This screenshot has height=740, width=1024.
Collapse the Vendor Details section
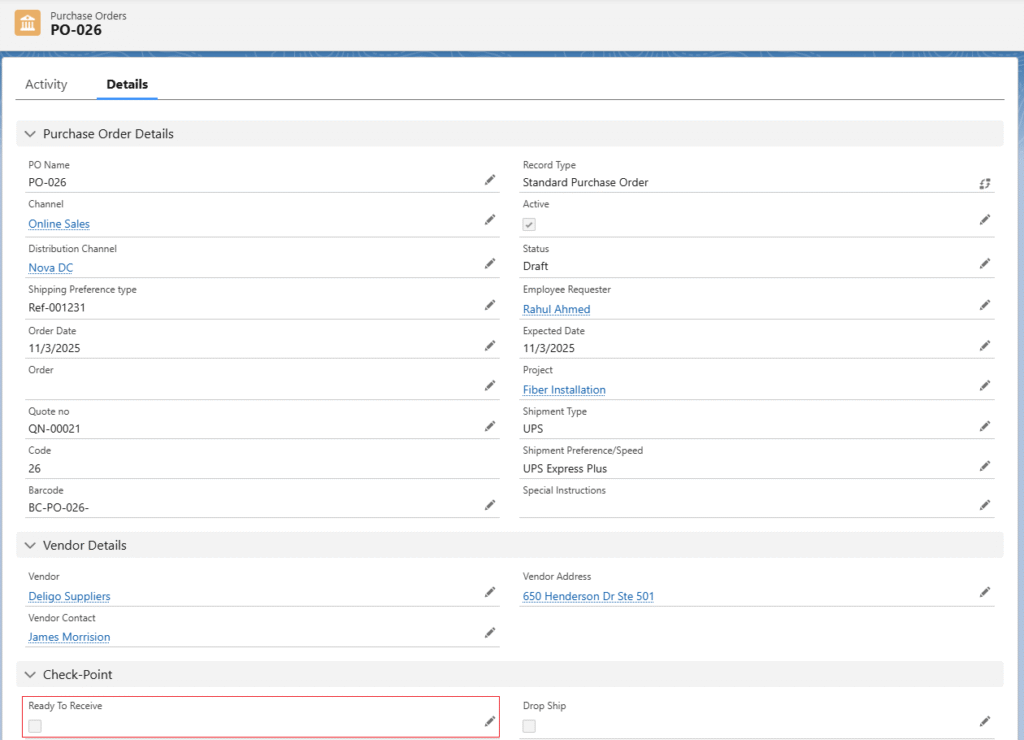pyautogui.click(x=30, y=546)
